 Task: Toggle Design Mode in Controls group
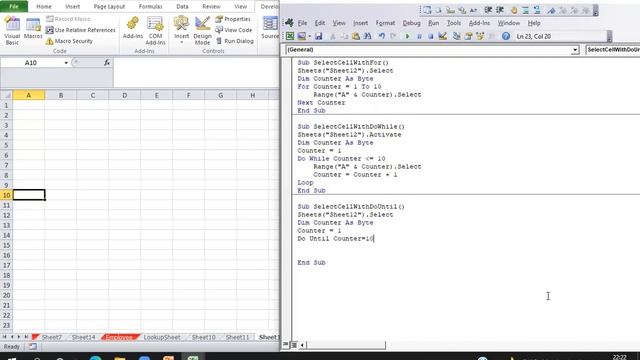point(202,30)
